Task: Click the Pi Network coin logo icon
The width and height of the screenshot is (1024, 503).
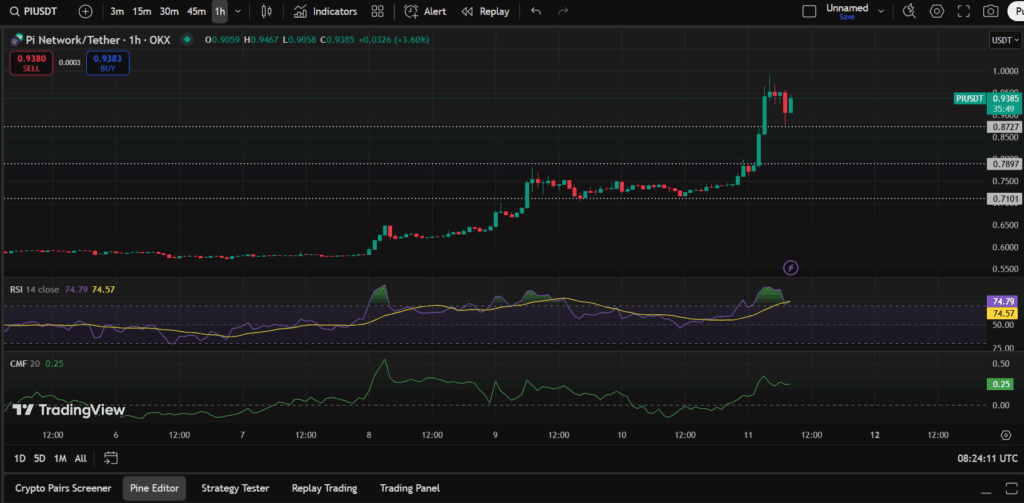Action: (15, 41)
